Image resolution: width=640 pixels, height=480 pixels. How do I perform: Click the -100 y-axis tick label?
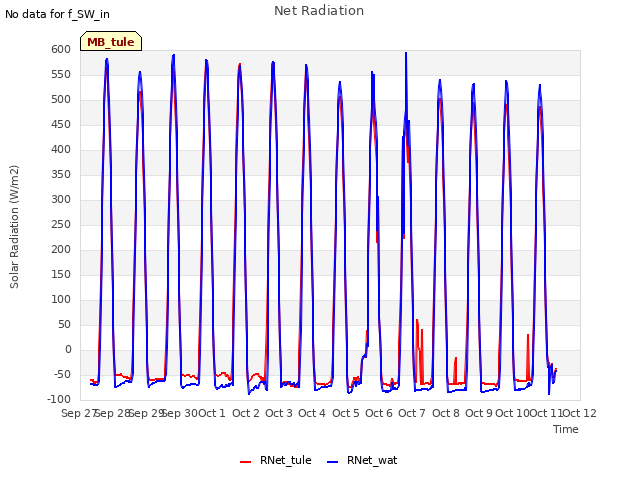point(58,399)
